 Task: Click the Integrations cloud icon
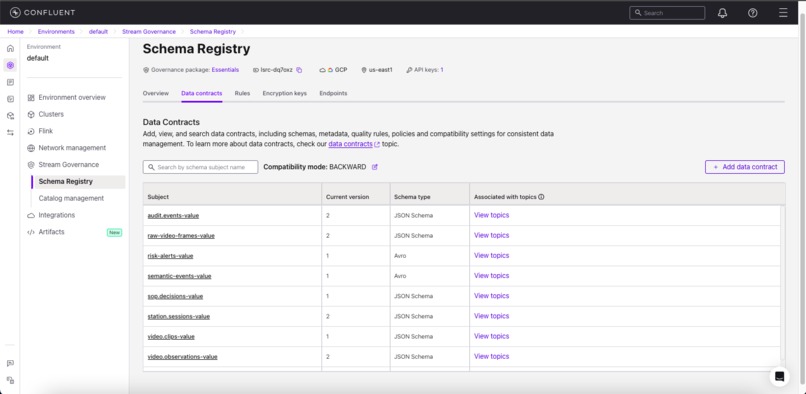[x=31, y=216]
